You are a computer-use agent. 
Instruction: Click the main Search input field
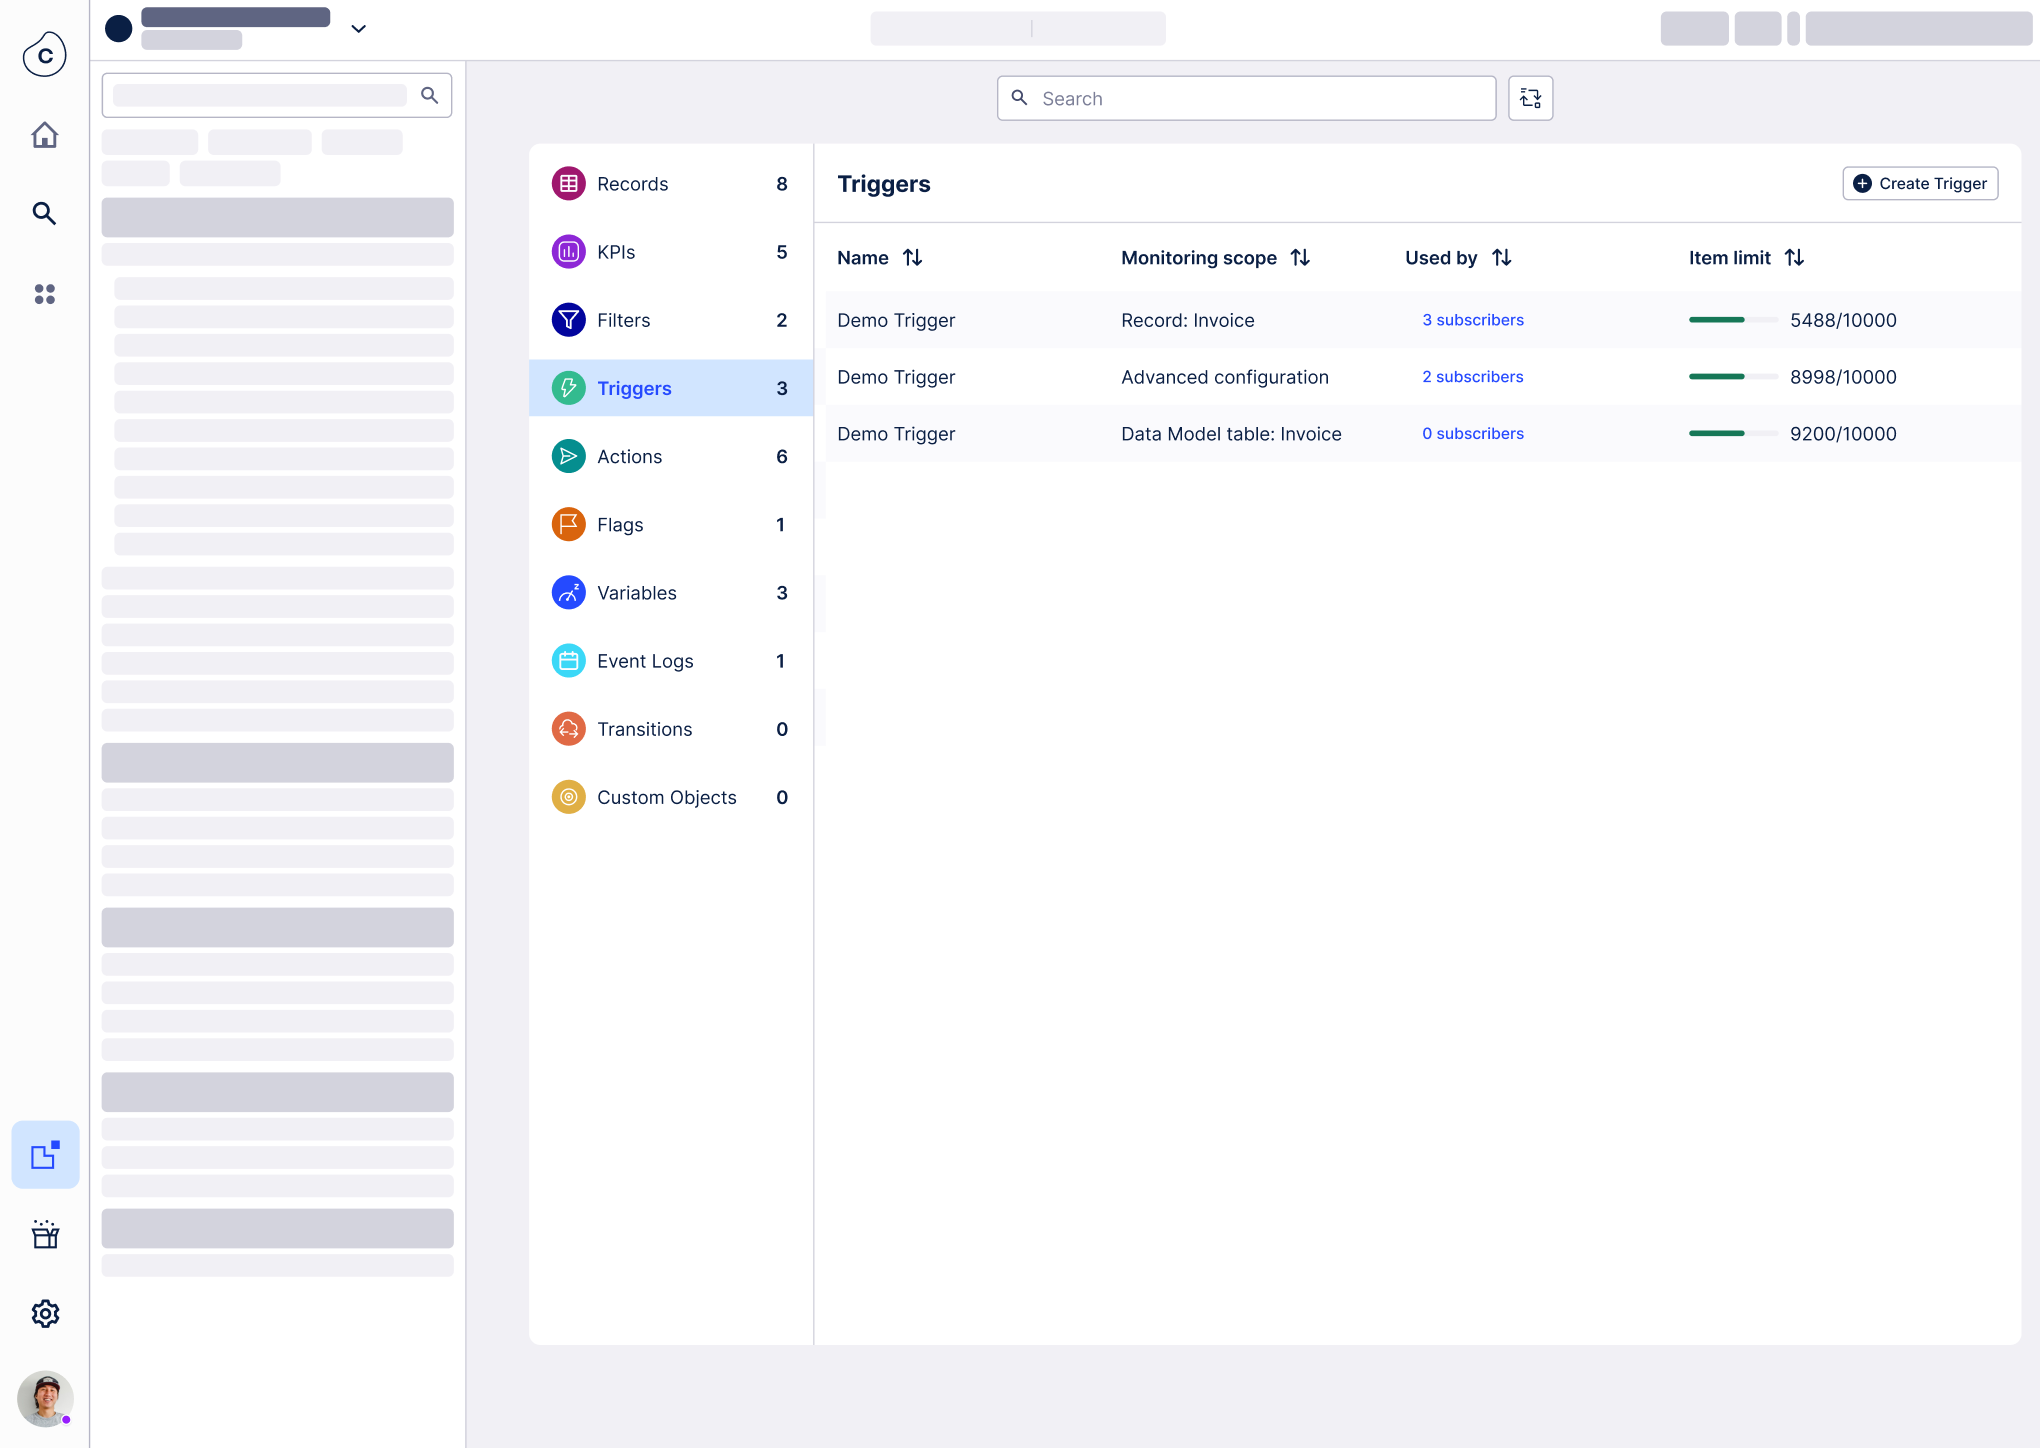click(x=1246, y=98)
